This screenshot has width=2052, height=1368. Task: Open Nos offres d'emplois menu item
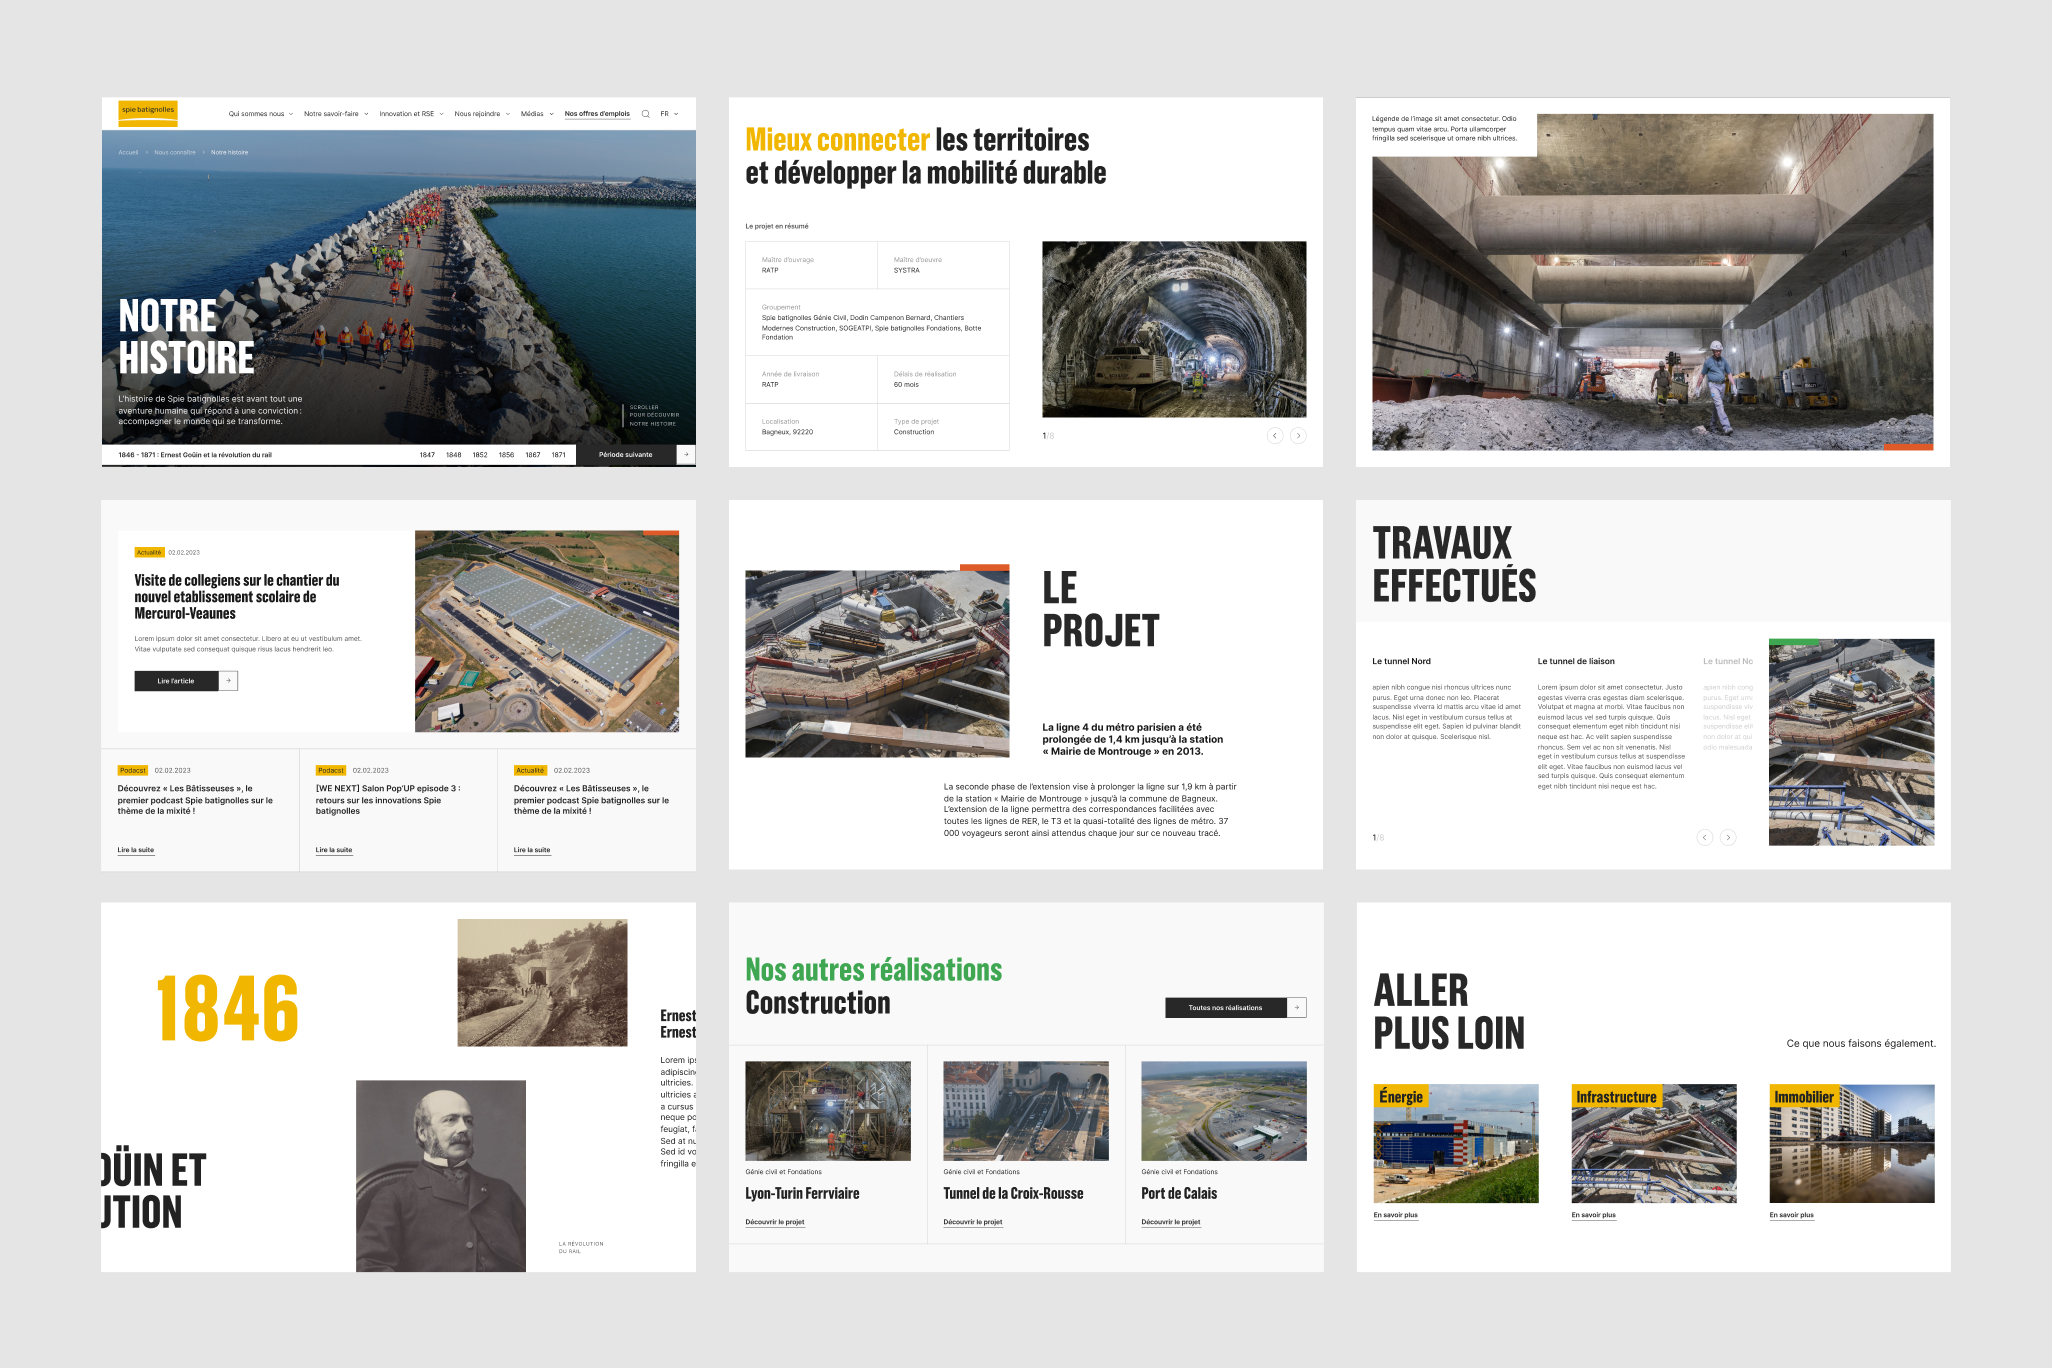(597, 114)
